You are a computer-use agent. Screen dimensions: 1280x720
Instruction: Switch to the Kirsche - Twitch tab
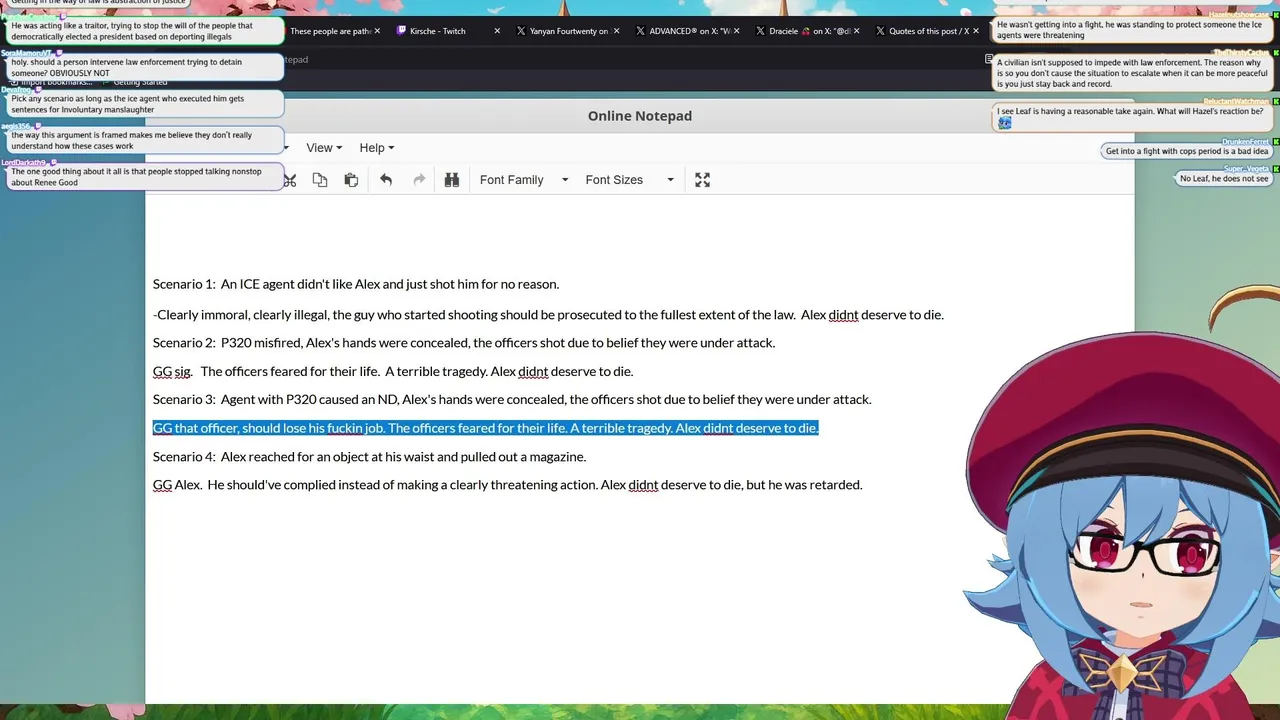coord(447,31)
